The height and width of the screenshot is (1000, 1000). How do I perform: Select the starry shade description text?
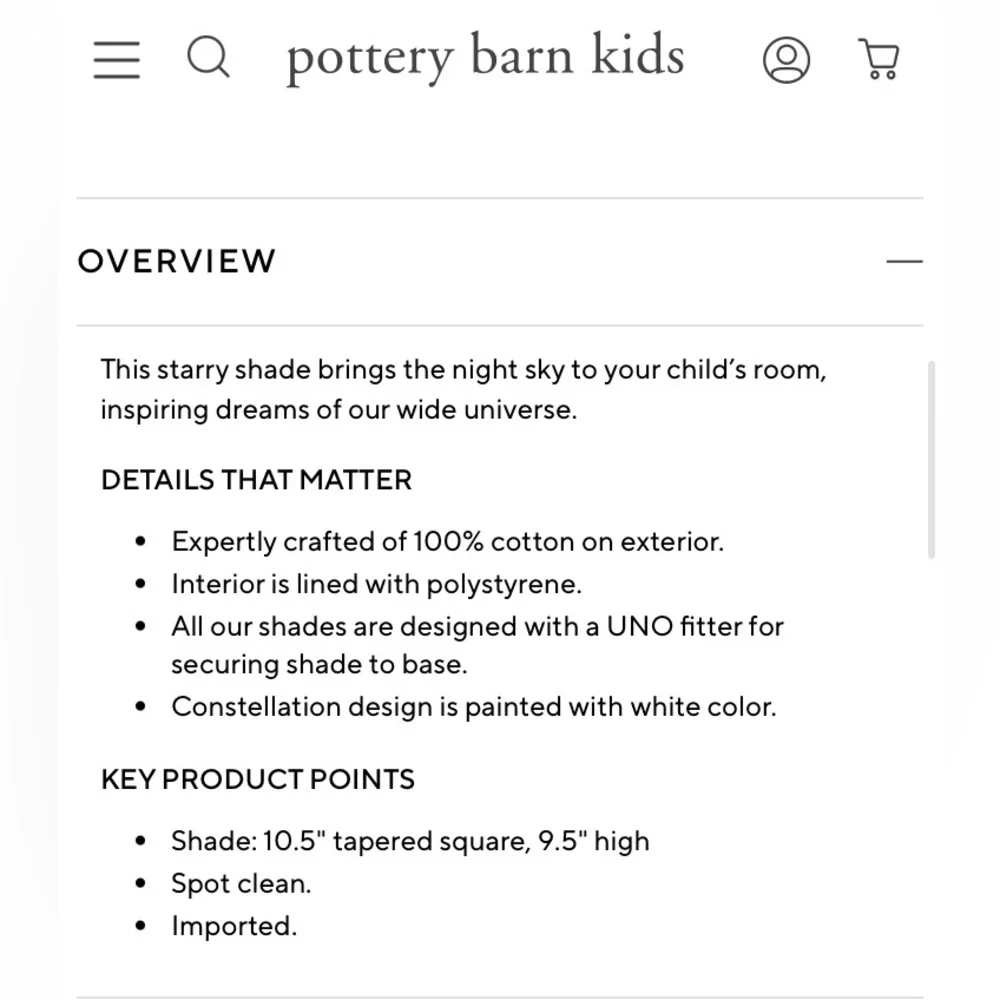463,389
